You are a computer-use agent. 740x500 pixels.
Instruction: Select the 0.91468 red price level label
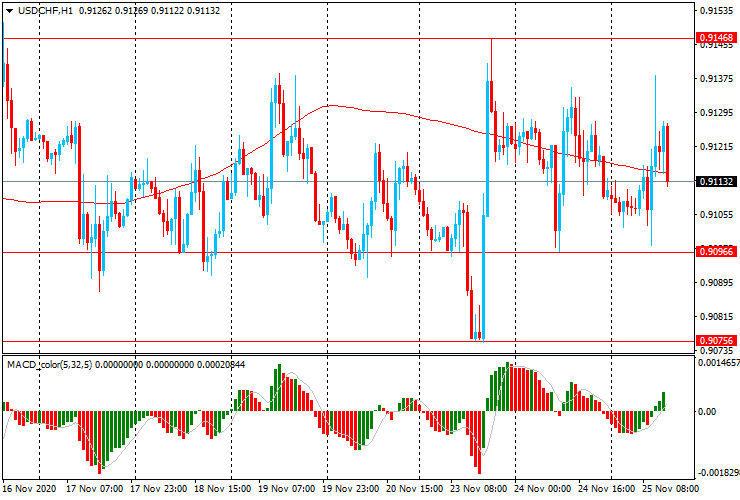tap(718, 39)
